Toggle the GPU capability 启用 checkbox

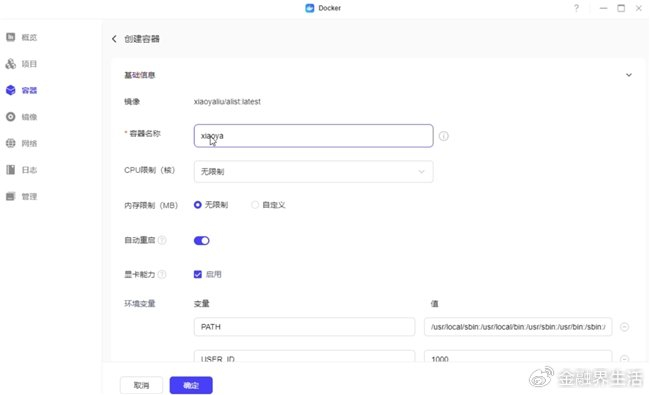coord(198,274)
